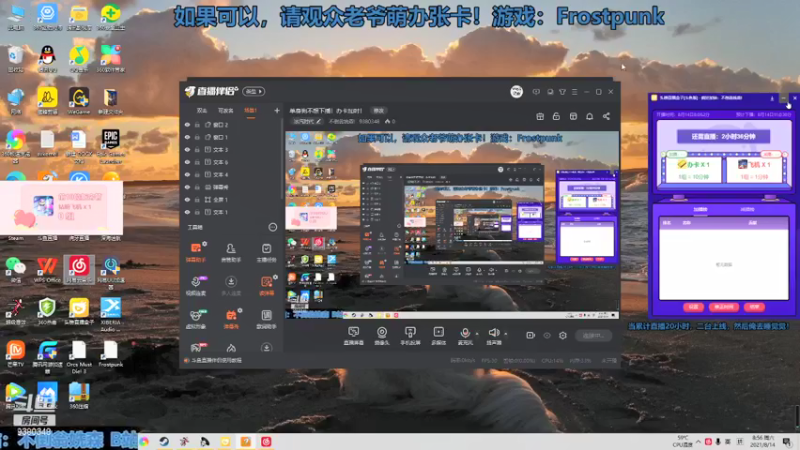The image size is (800, 450).
Task: Open the mode switch pill next to the logo
Action: (254, 91)
